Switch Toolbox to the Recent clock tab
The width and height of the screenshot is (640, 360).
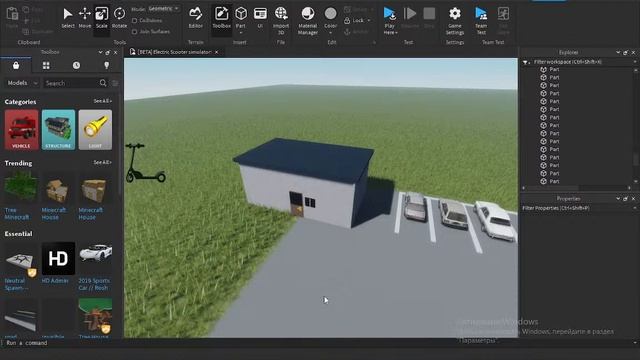click(x=76, y=65)
